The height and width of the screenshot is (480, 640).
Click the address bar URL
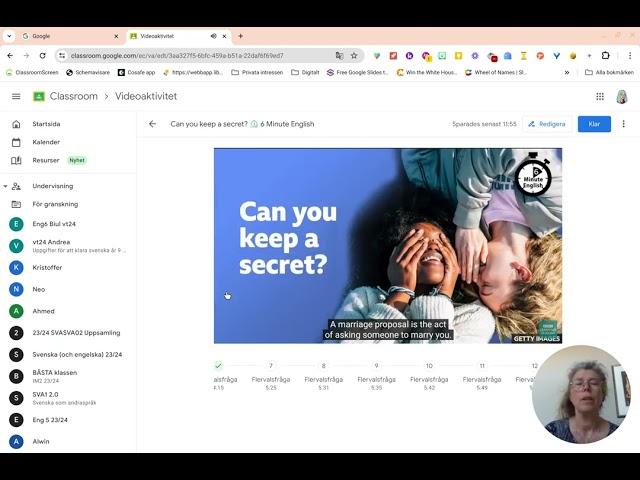pyautogui.click(x=177, y=56)
